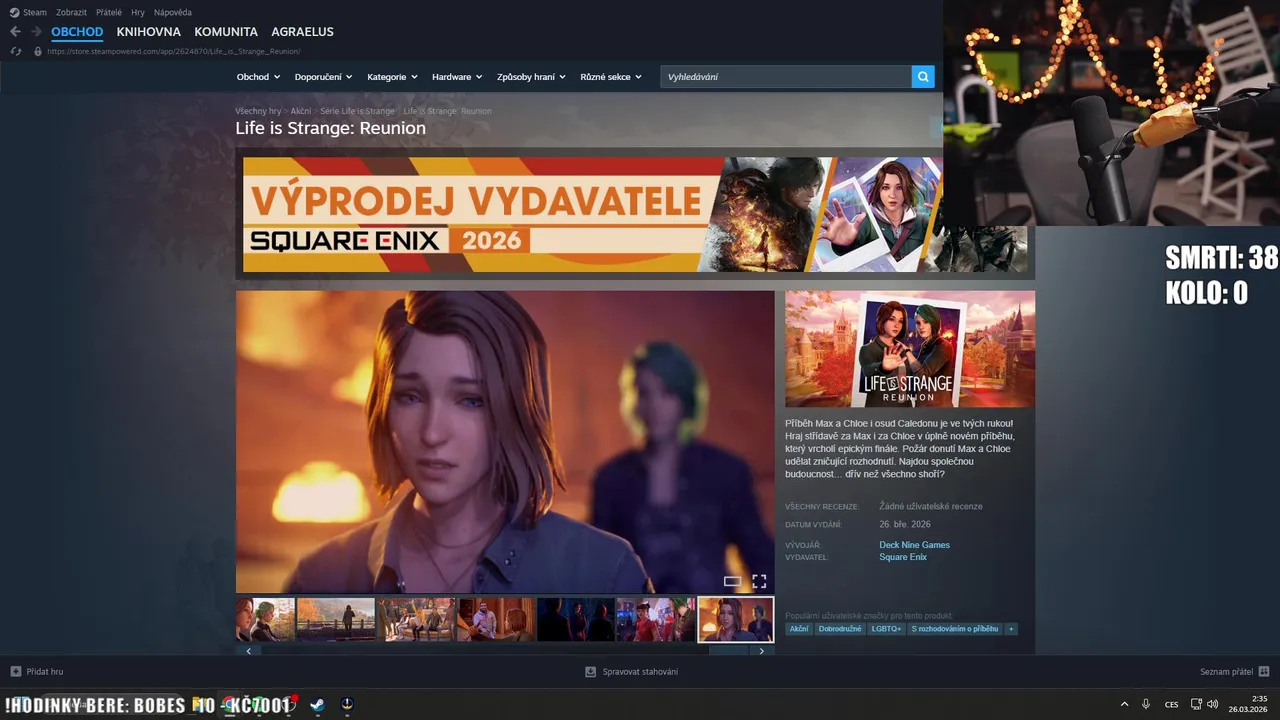Open Steam from the Windows taskbar

pyautogui.click(x=317, y=705)
